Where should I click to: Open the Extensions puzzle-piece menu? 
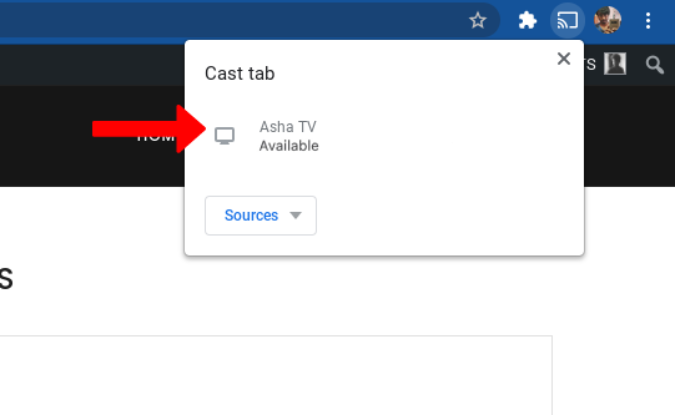pos(527,20)
